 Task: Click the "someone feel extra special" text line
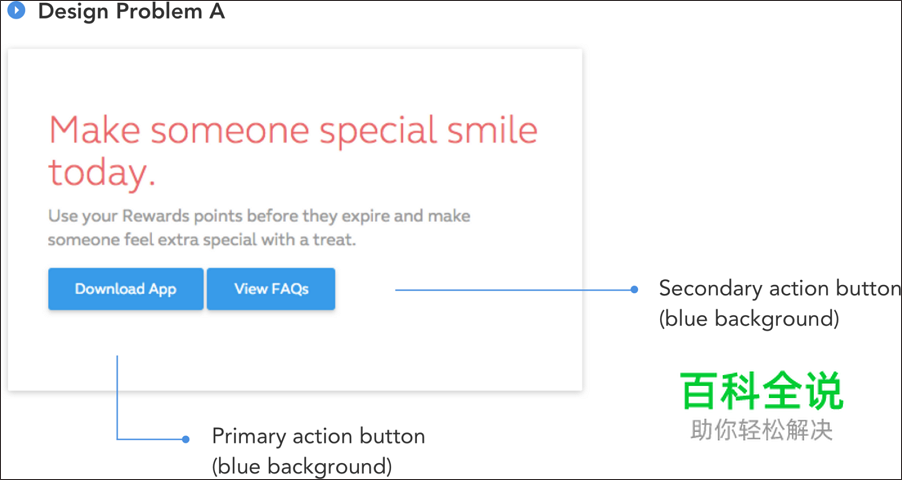201,241
